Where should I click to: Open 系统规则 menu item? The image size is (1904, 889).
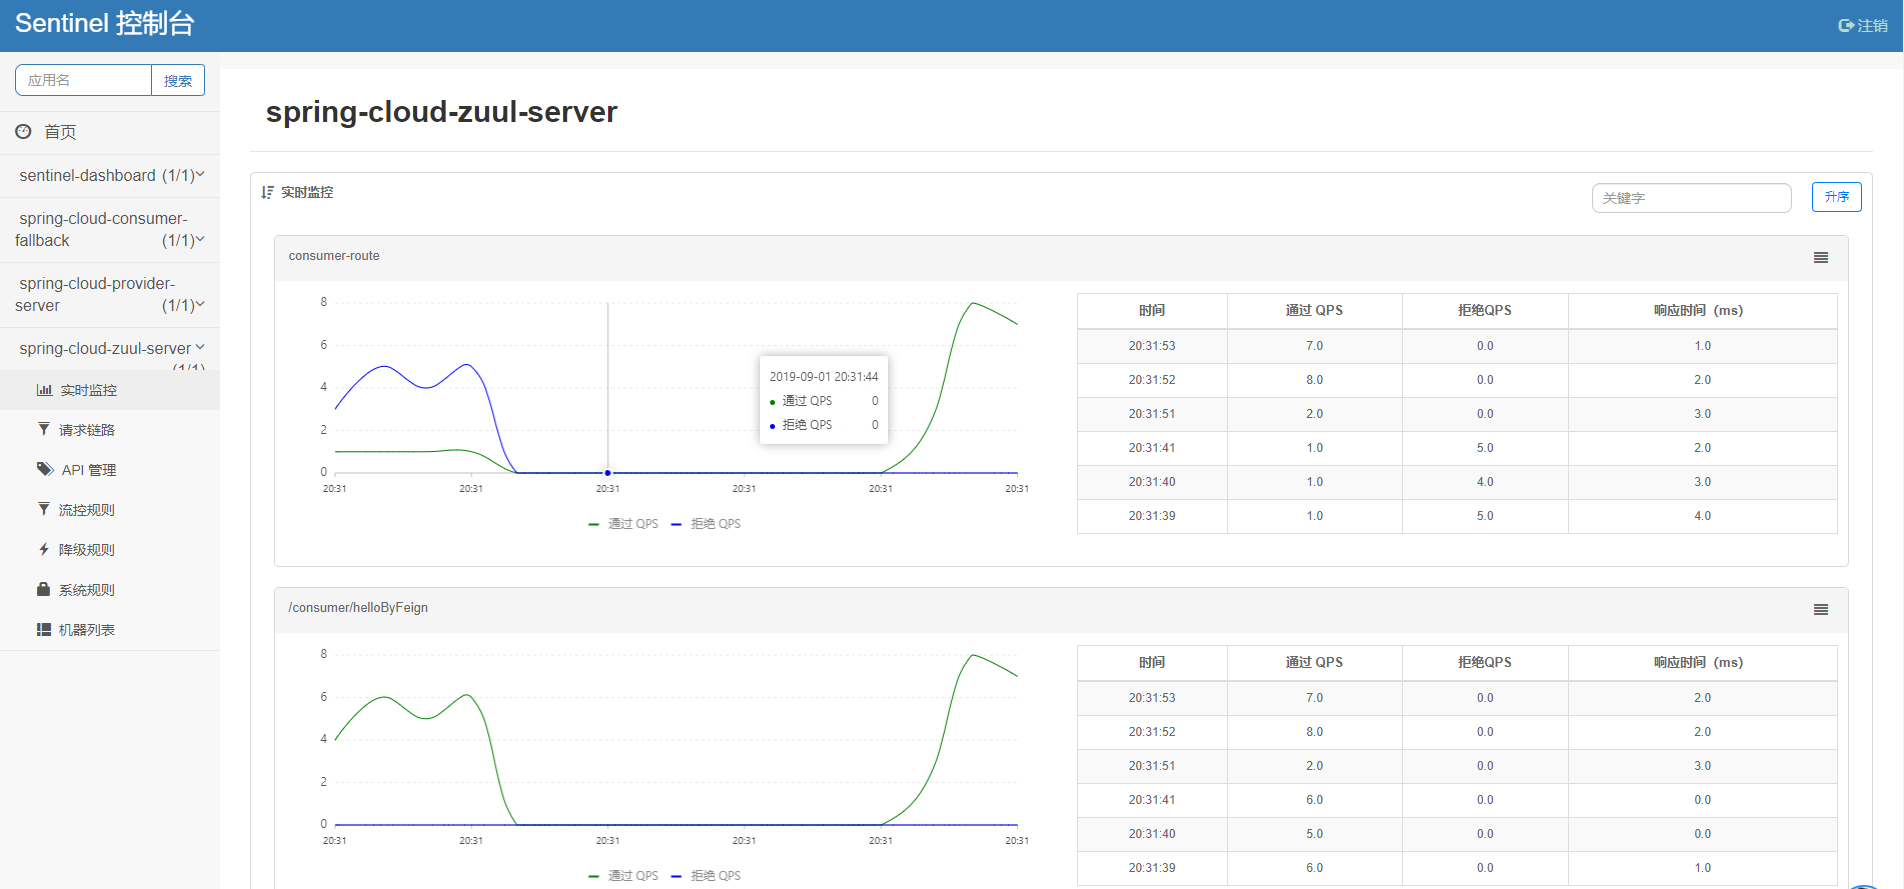(x=110, y=590)
